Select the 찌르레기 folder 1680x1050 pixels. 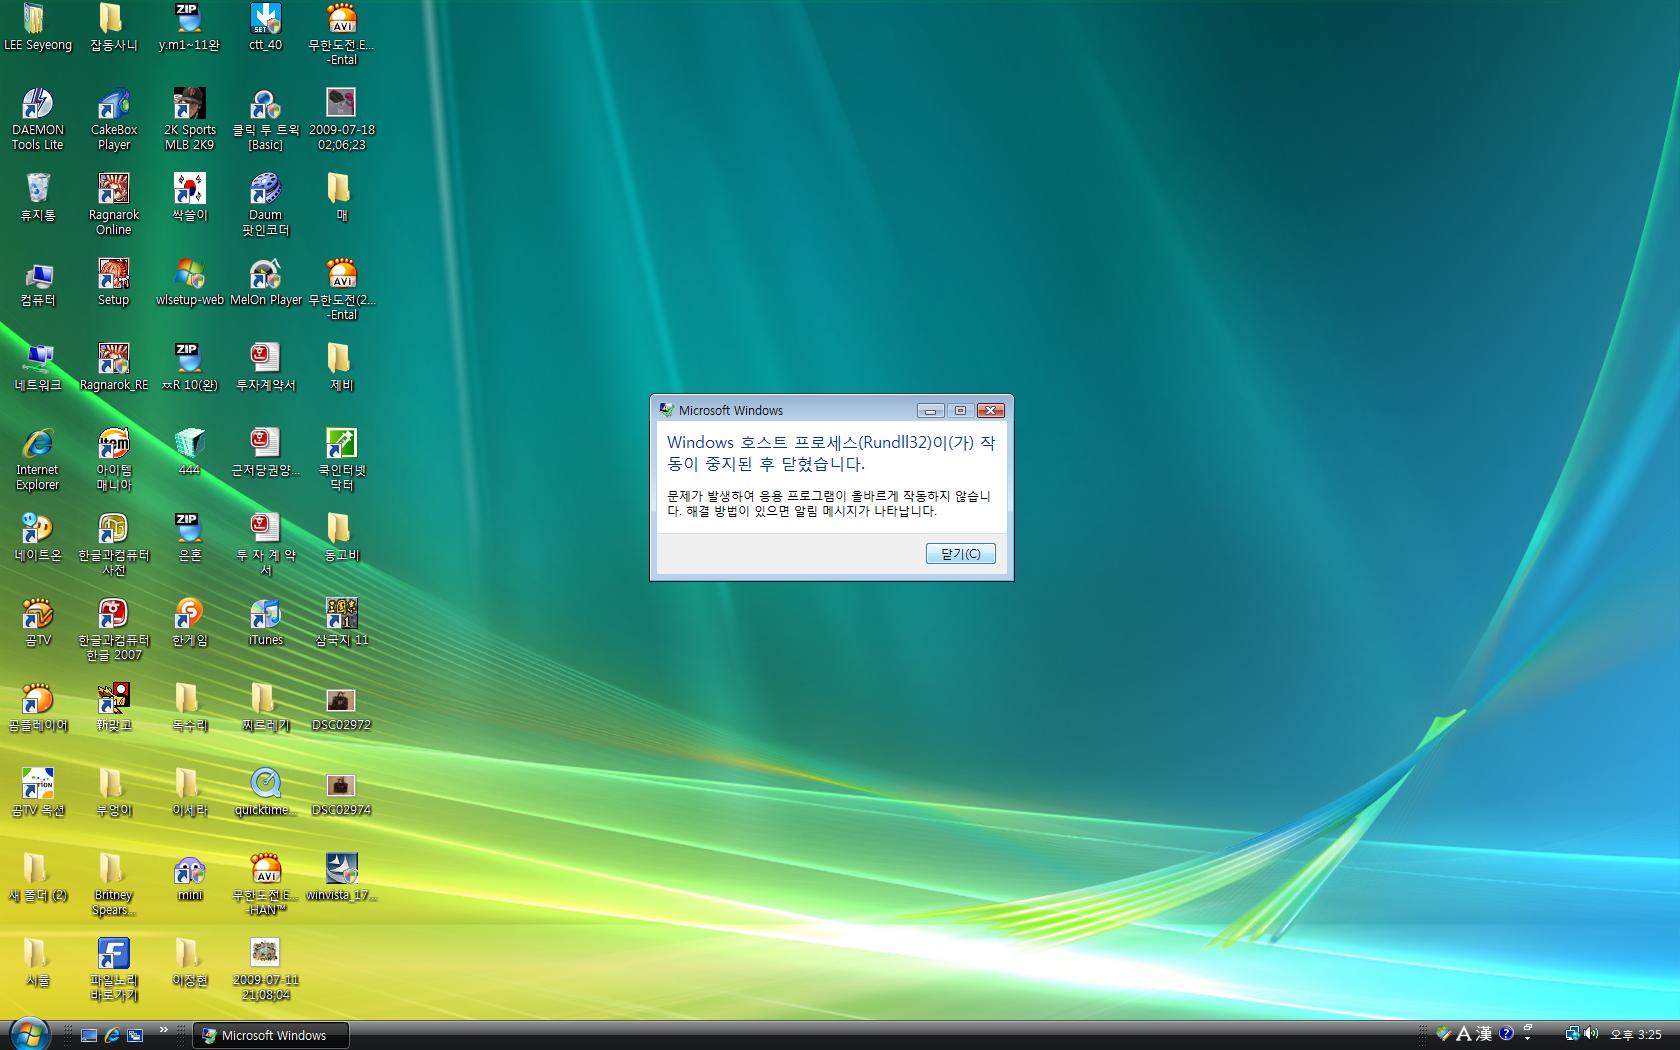(x=266, y=707)
